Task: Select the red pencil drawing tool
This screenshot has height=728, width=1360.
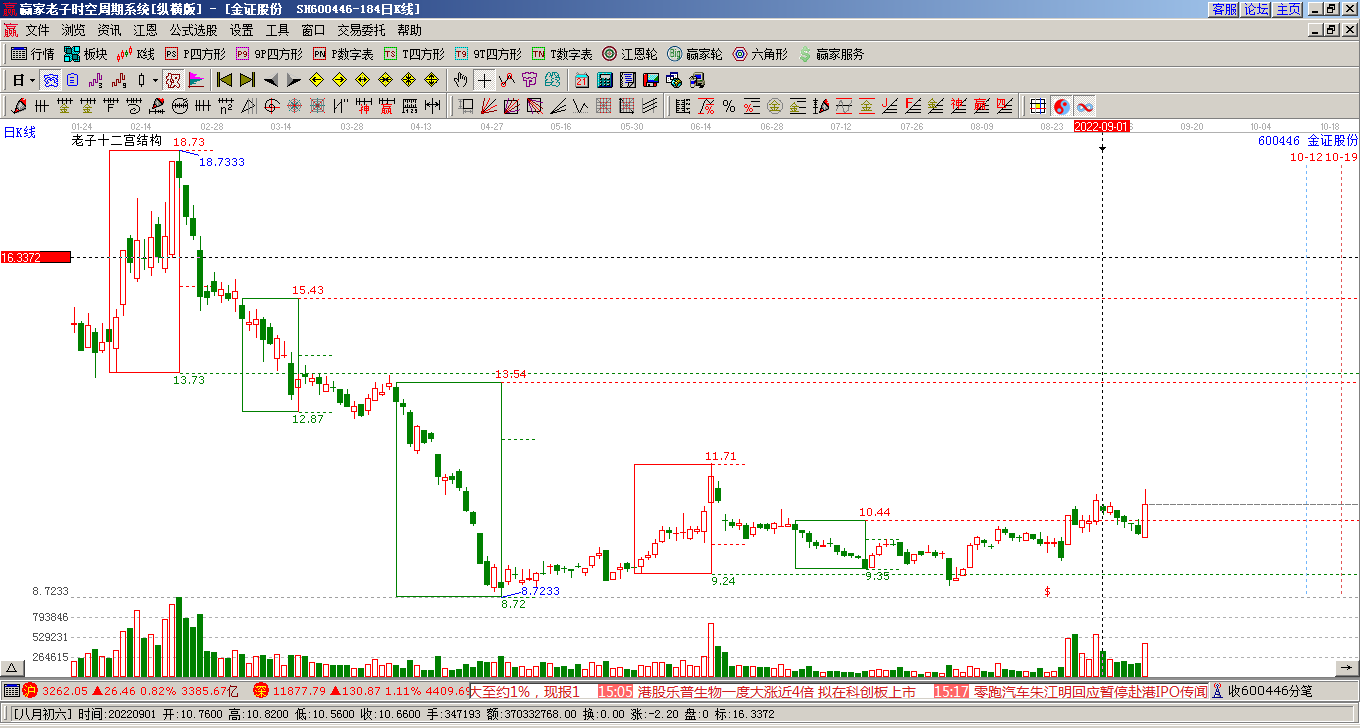Action: (x=19, y=105)
